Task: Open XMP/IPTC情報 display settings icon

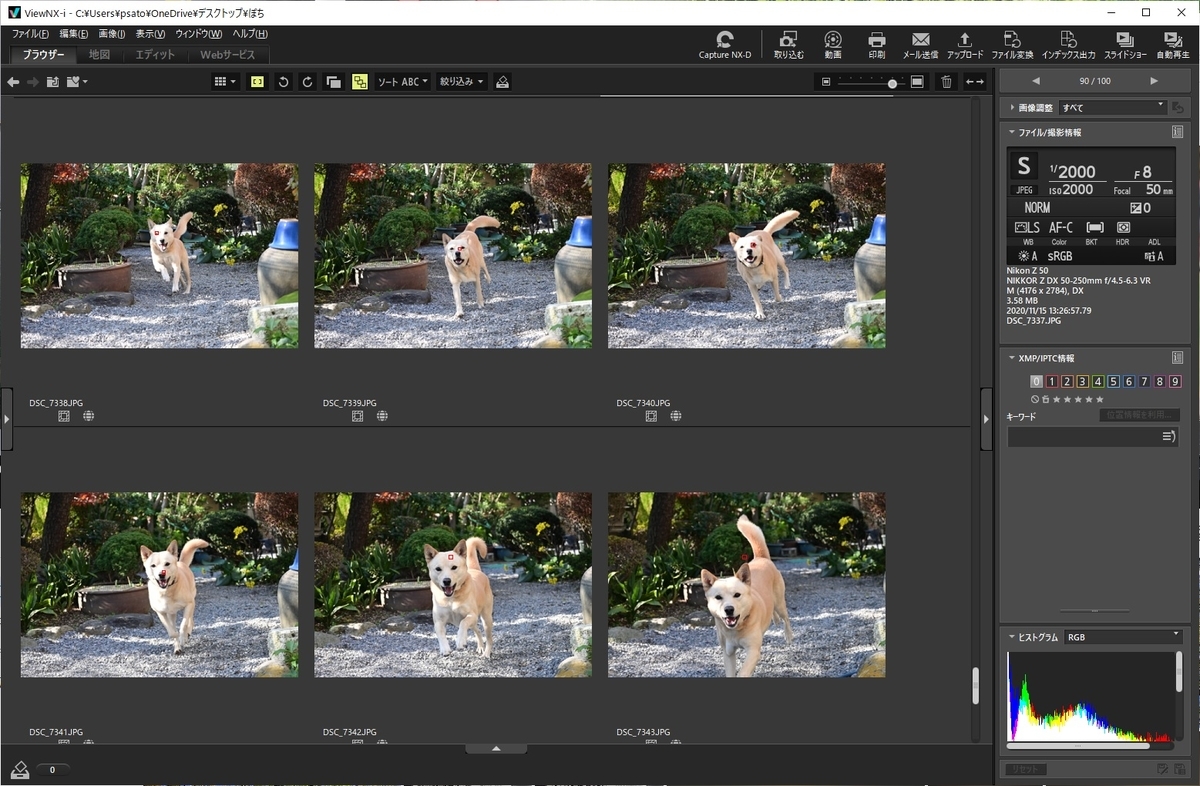Action: pyautogui.click(x=1177, y=358)
